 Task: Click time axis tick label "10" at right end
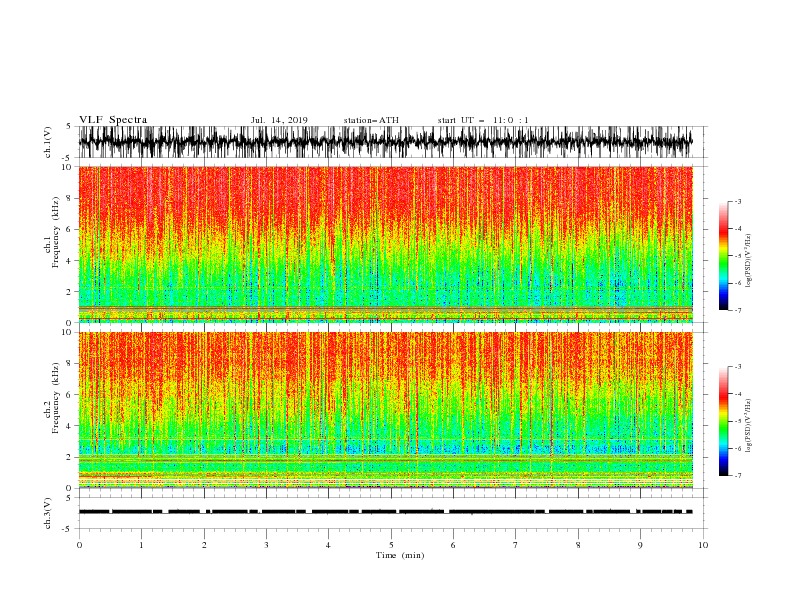[x=703, y=545]
